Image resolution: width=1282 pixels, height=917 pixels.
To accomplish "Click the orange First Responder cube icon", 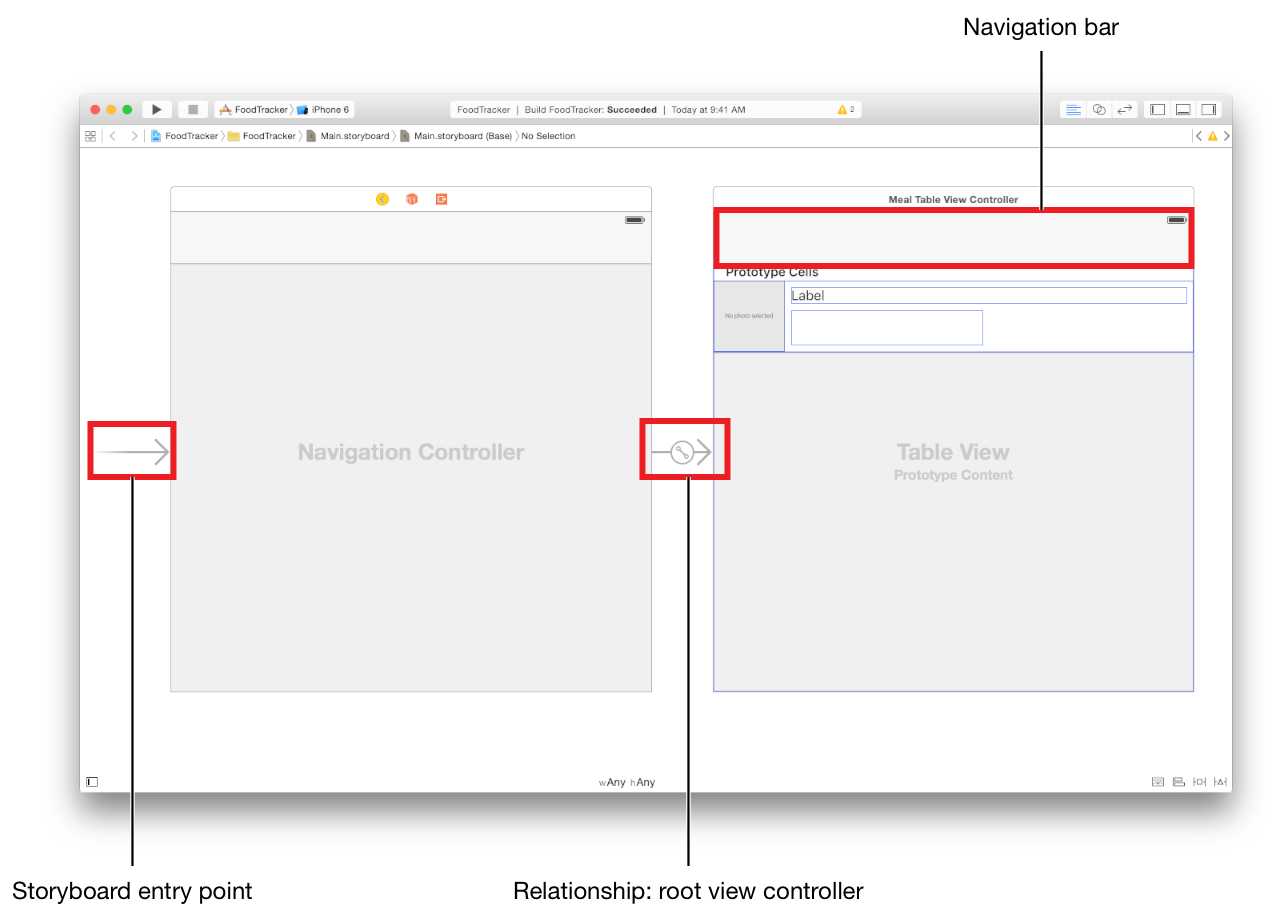I will (411, 199).
